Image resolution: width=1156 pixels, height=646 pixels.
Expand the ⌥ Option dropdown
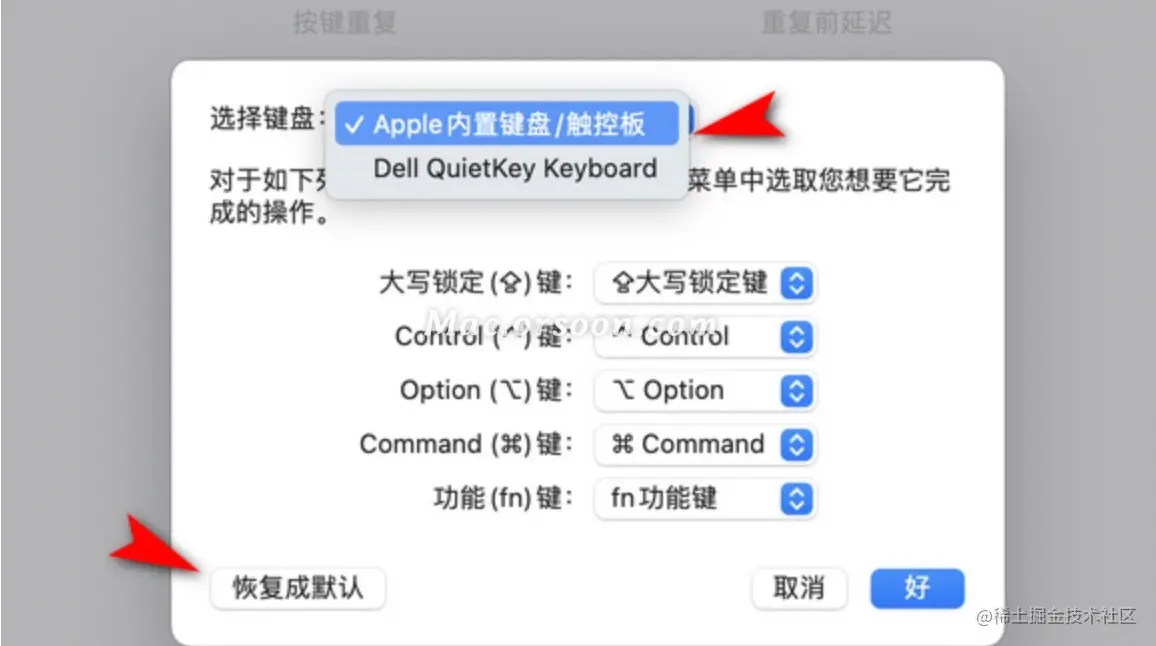(705, 391)
